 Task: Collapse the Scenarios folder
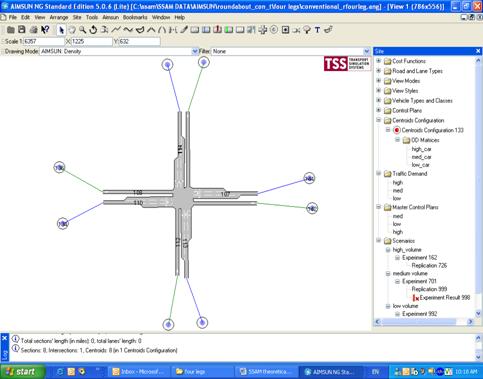click(378, 240)
